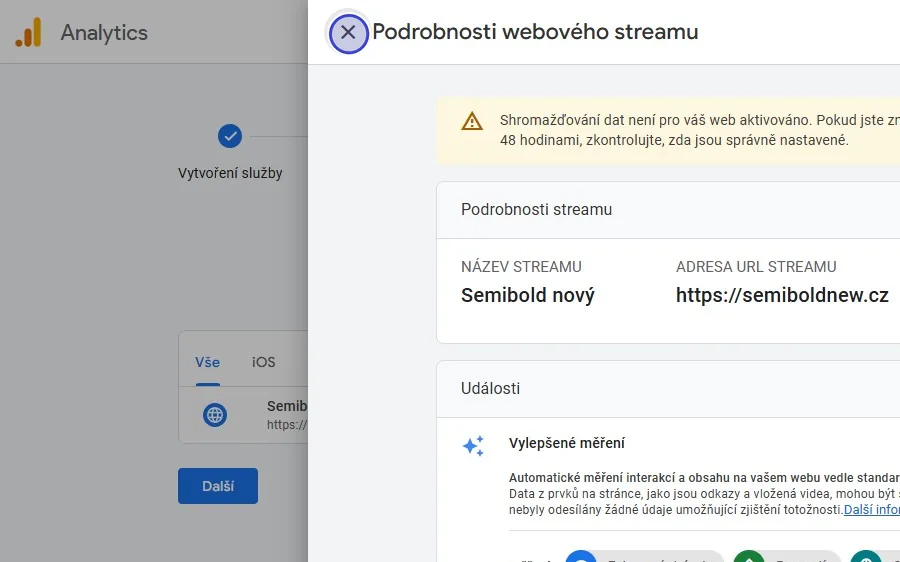Click the globe icon of the web stream
The height and width of the screenshot is (562, 900).
[x=215, y=414]
